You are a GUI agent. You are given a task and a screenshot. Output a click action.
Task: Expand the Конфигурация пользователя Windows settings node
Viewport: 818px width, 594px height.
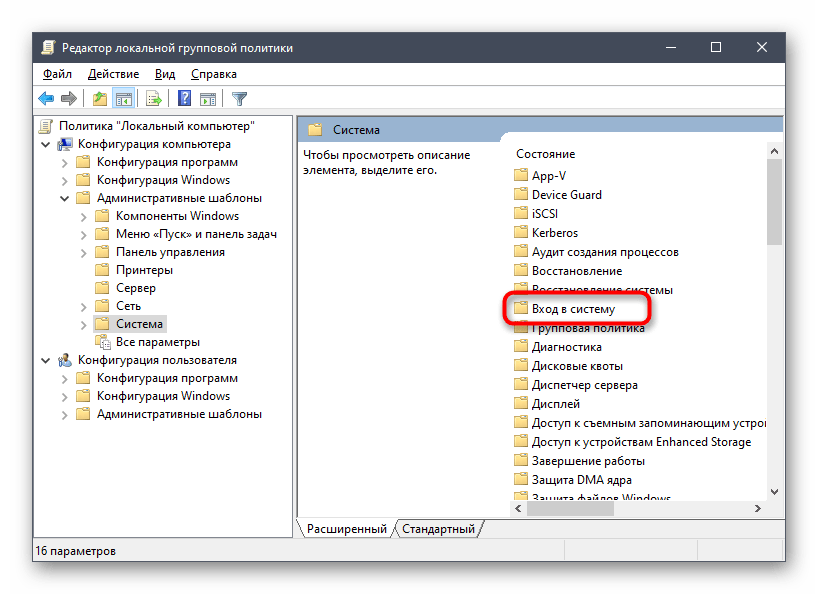click(64, 396)
